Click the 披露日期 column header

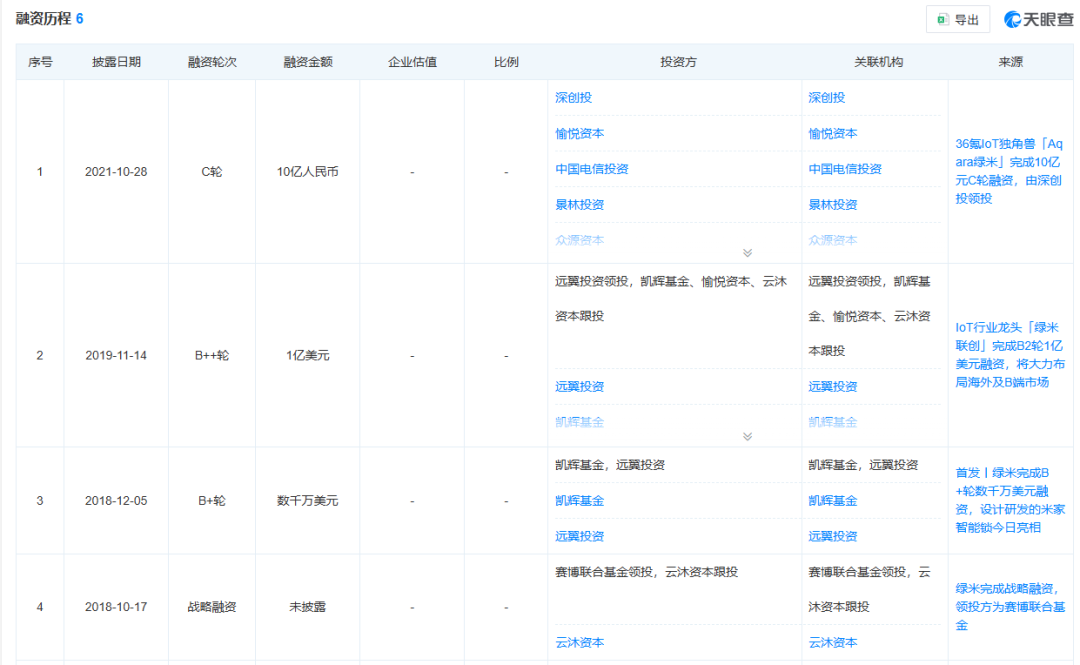coord(116,62)
